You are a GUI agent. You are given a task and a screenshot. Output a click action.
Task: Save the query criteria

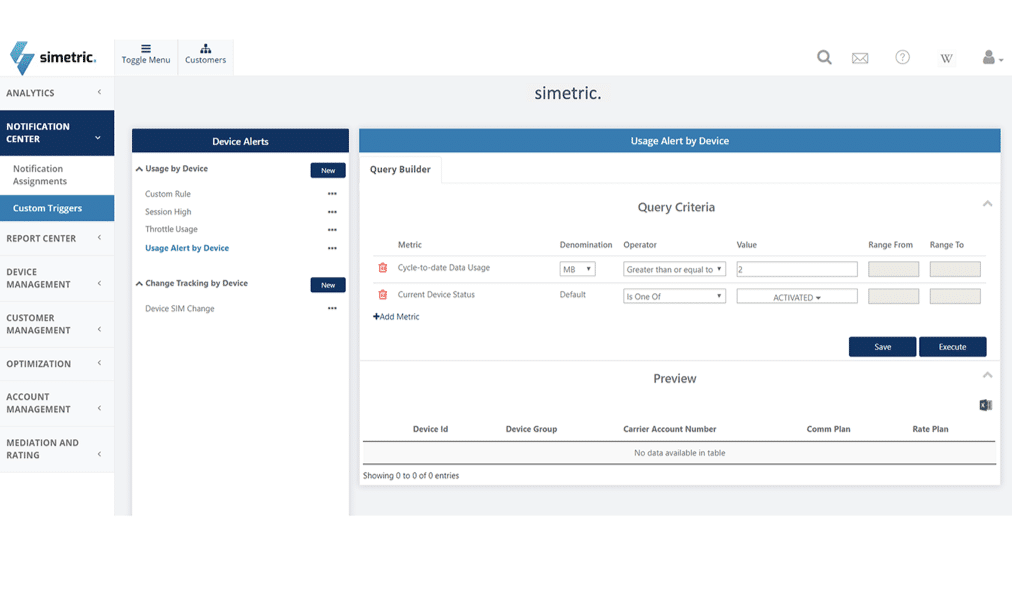882,347
